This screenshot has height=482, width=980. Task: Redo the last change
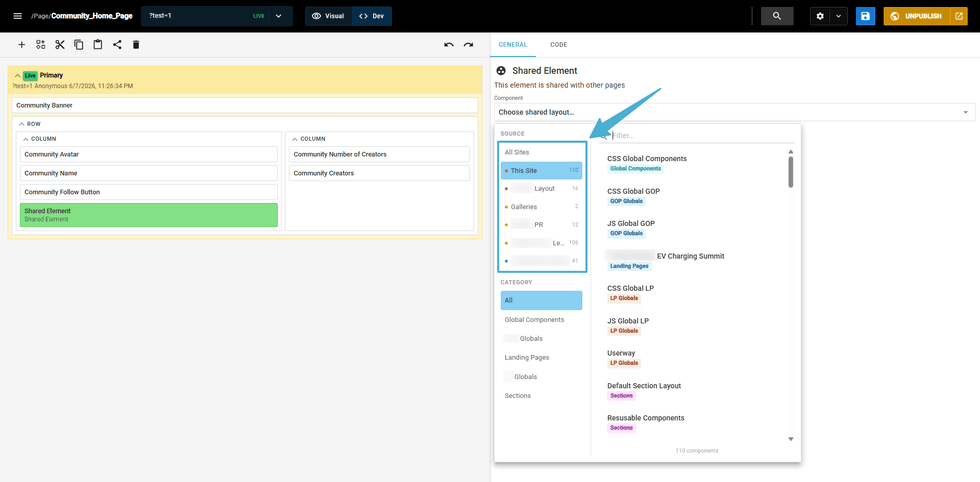[468, 44]
